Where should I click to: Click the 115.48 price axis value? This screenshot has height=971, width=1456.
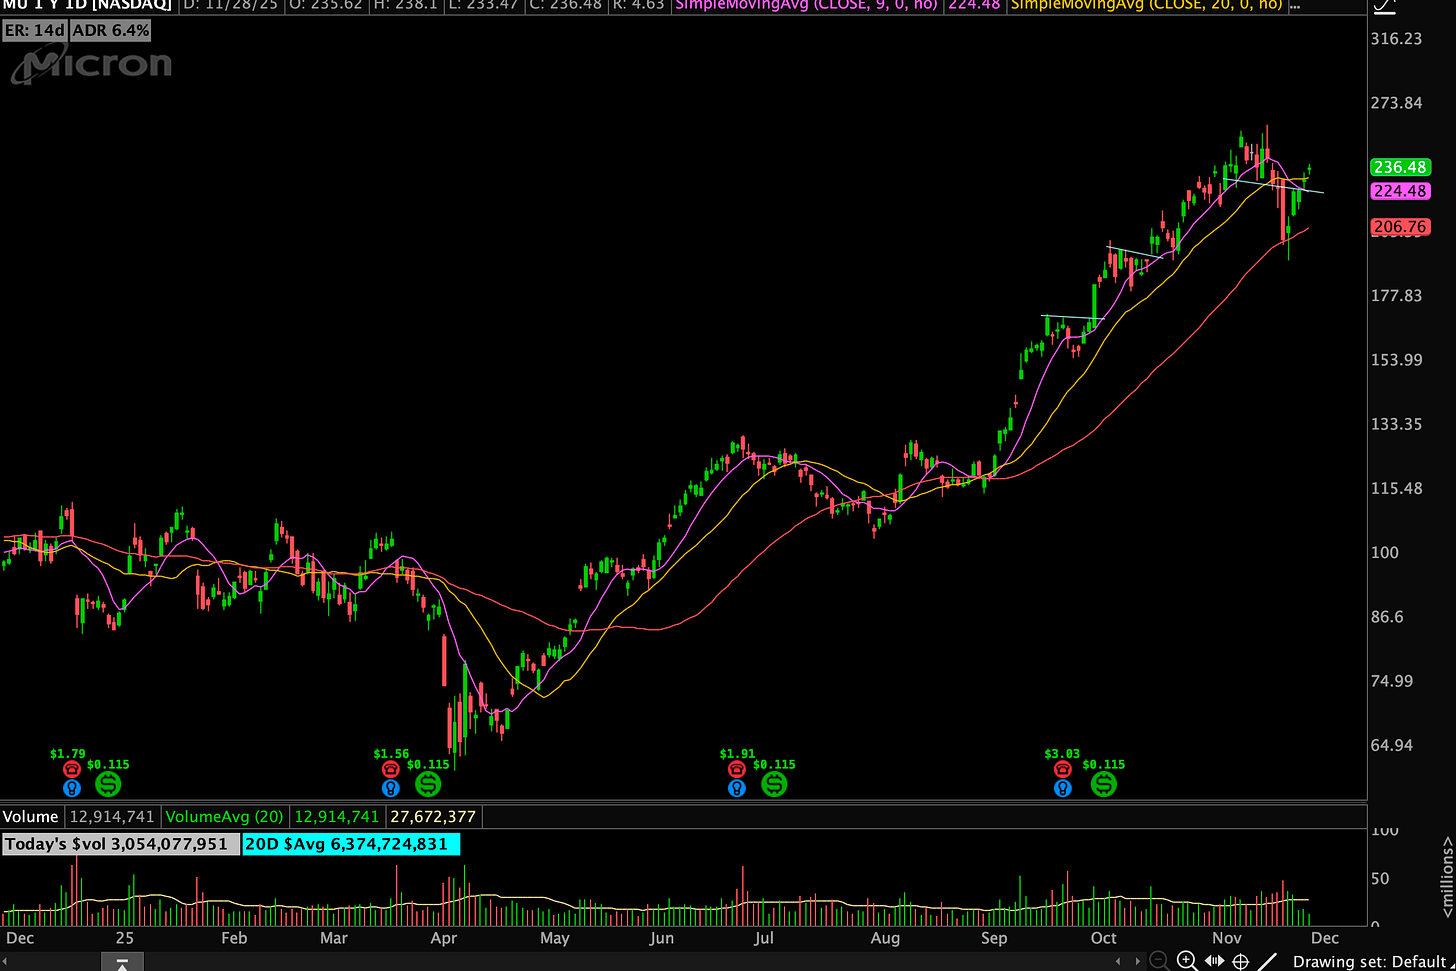[x=1397, y=488]
